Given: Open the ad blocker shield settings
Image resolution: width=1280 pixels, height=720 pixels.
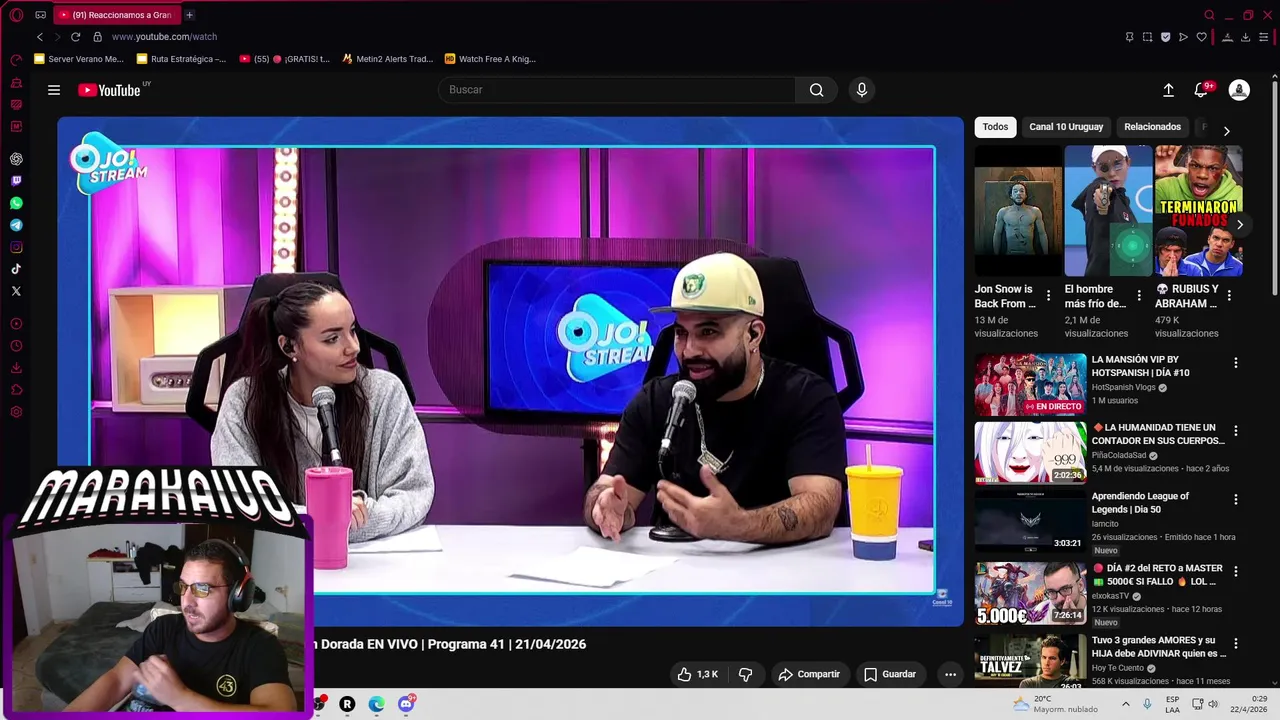Looking at the screenshot, I should coord(1165,37).
